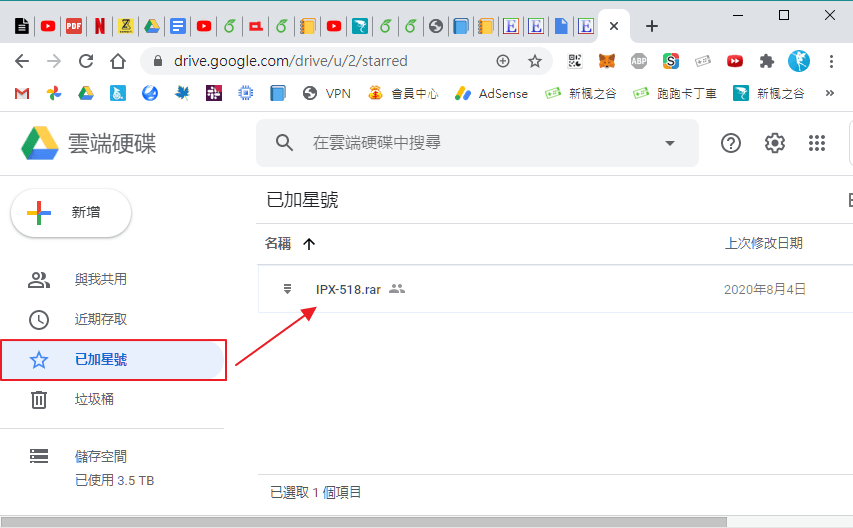Select 已加星號 starred in sidebar

tap(113, 359)
